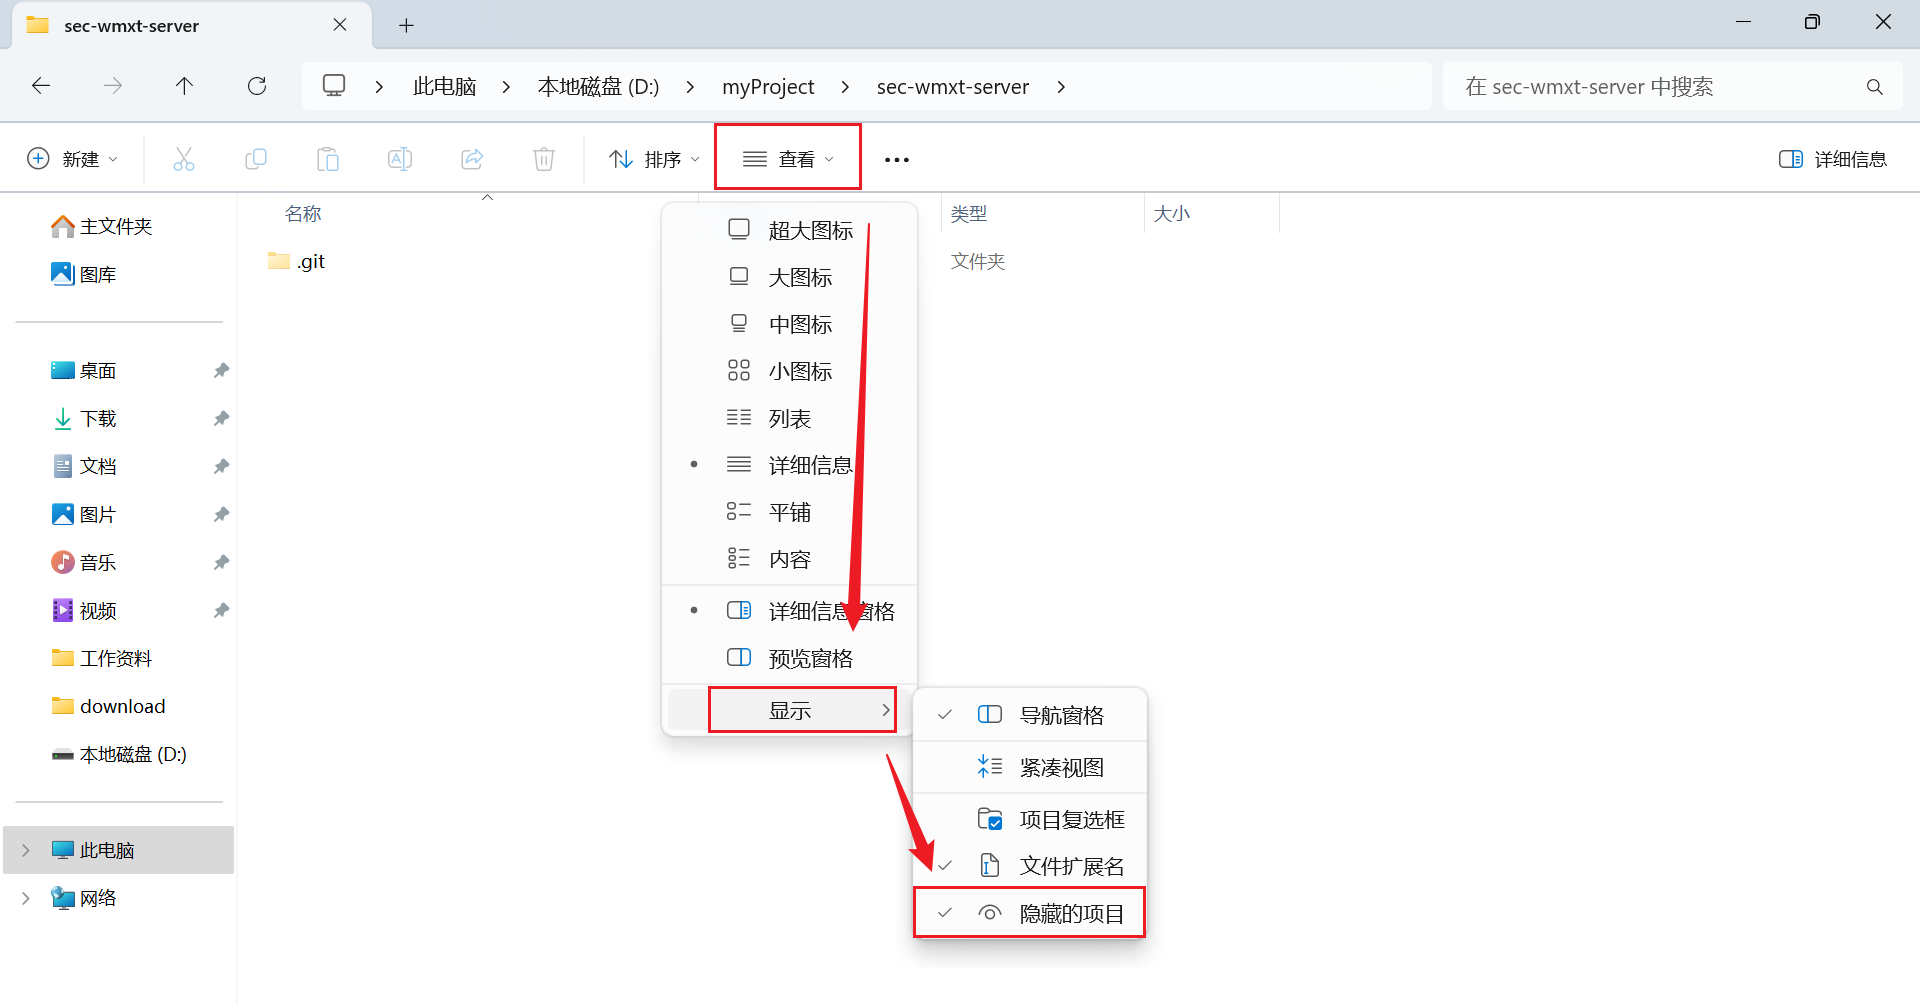
Task: Click the Back navigation arrow
Action: tap(41, 86)
